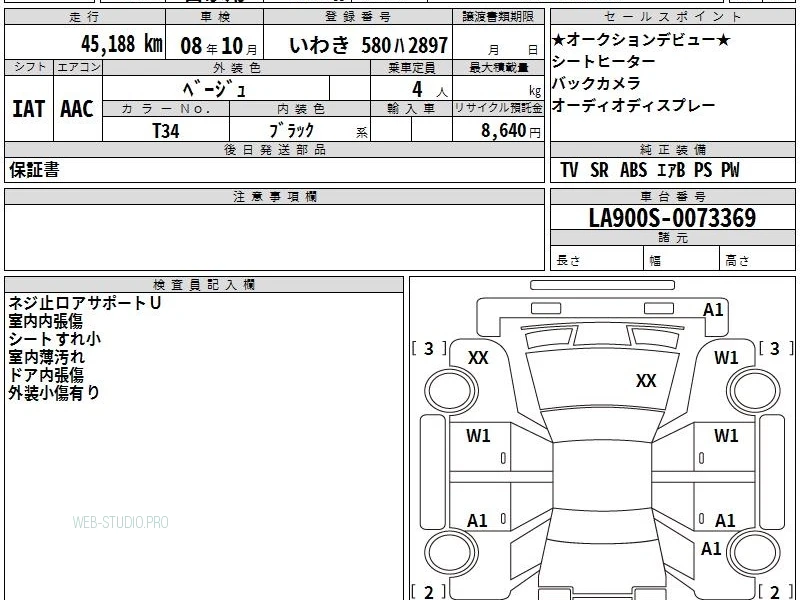Image resolution: width=800 pixels, height=600 pixels.
Task: Click the seating capacity 4人
Action: (x=429, y=90)
